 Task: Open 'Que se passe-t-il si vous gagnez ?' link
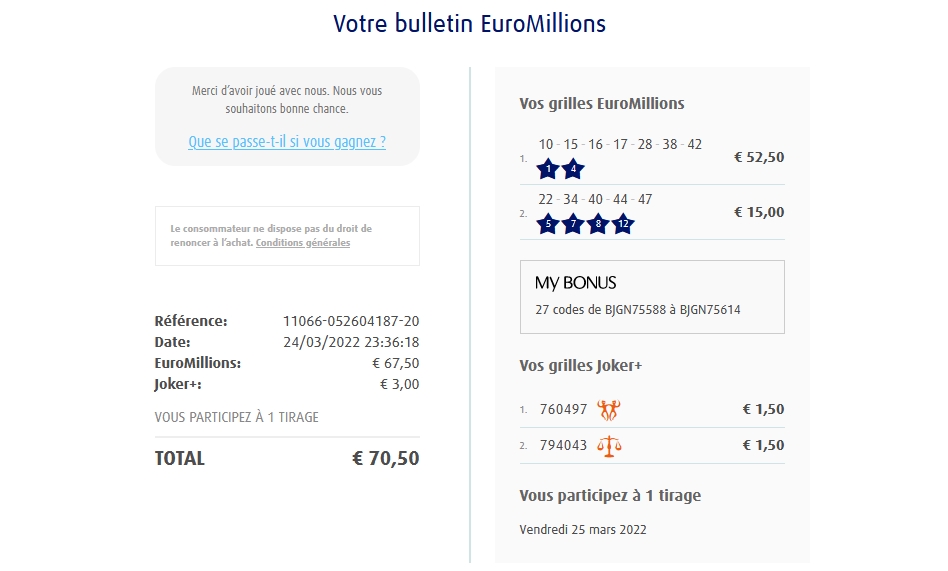287,142
